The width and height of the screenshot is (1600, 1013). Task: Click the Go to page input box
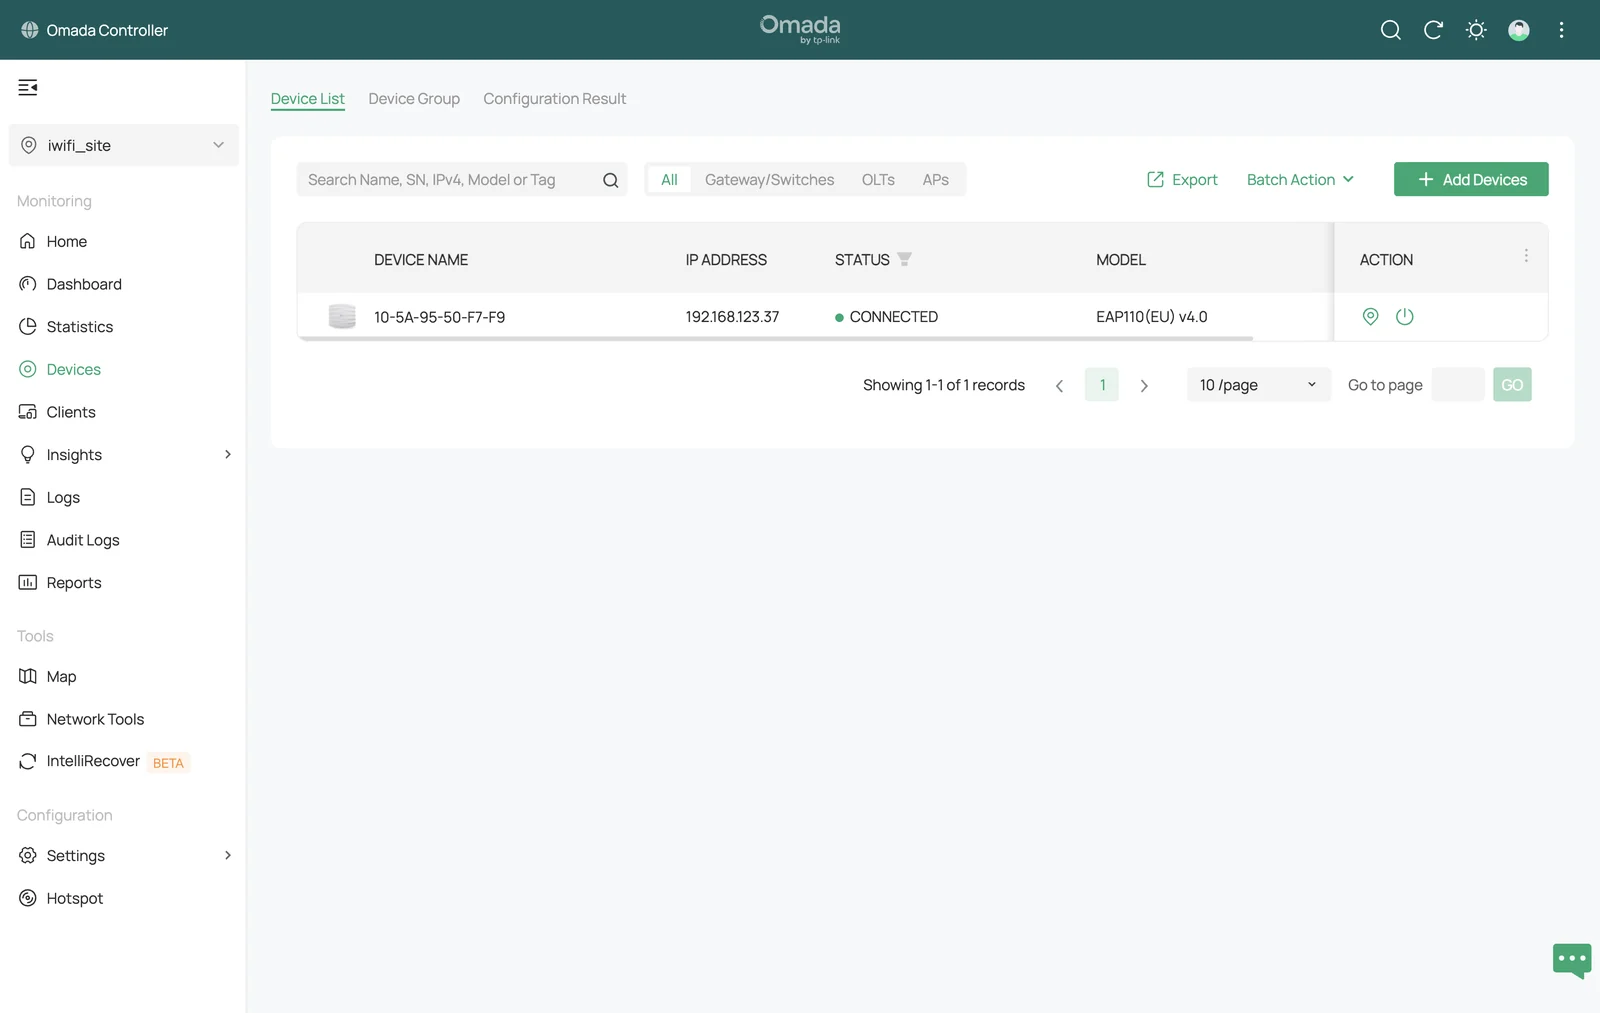coord(1458,385)
